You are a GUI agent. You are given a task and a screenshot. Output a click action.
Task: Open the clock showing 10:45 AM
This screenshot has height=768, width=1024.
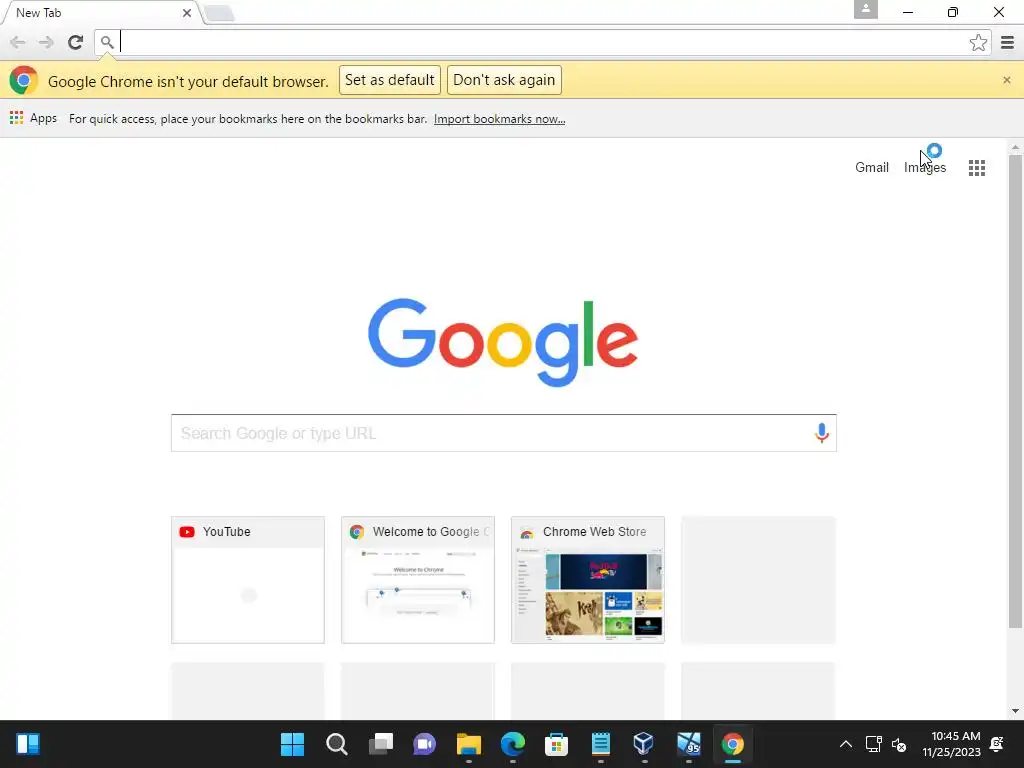coord(952,744)
